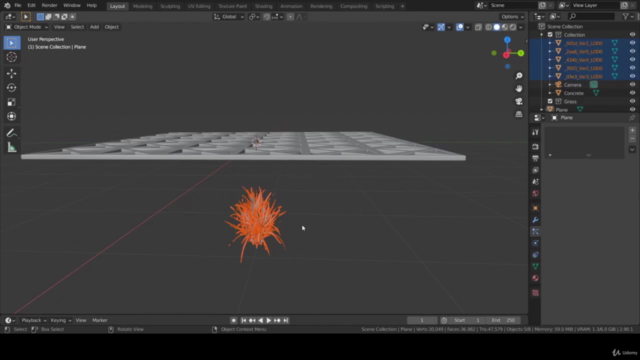This screenshot has height=360, width=640.
Task: Switch to solid viewport shading
Action: tap(497, 27)
